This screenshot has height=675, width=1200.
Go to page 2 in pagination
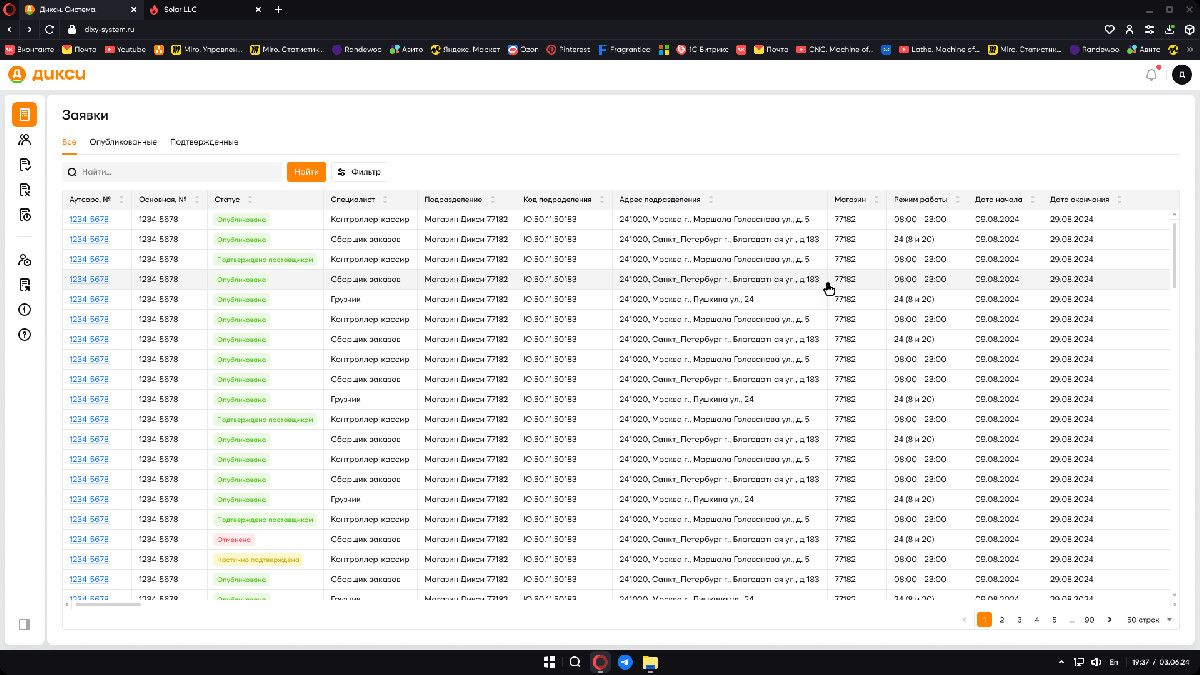(1002, 620)
